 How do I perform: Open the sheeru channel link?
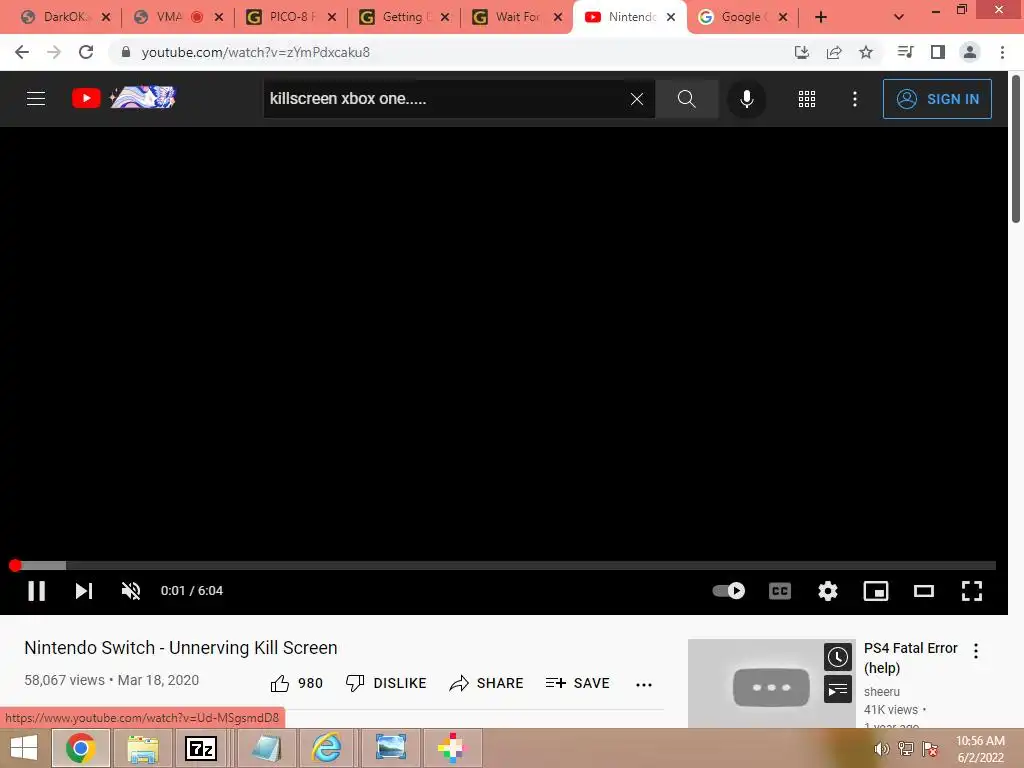tap(882, 691)
